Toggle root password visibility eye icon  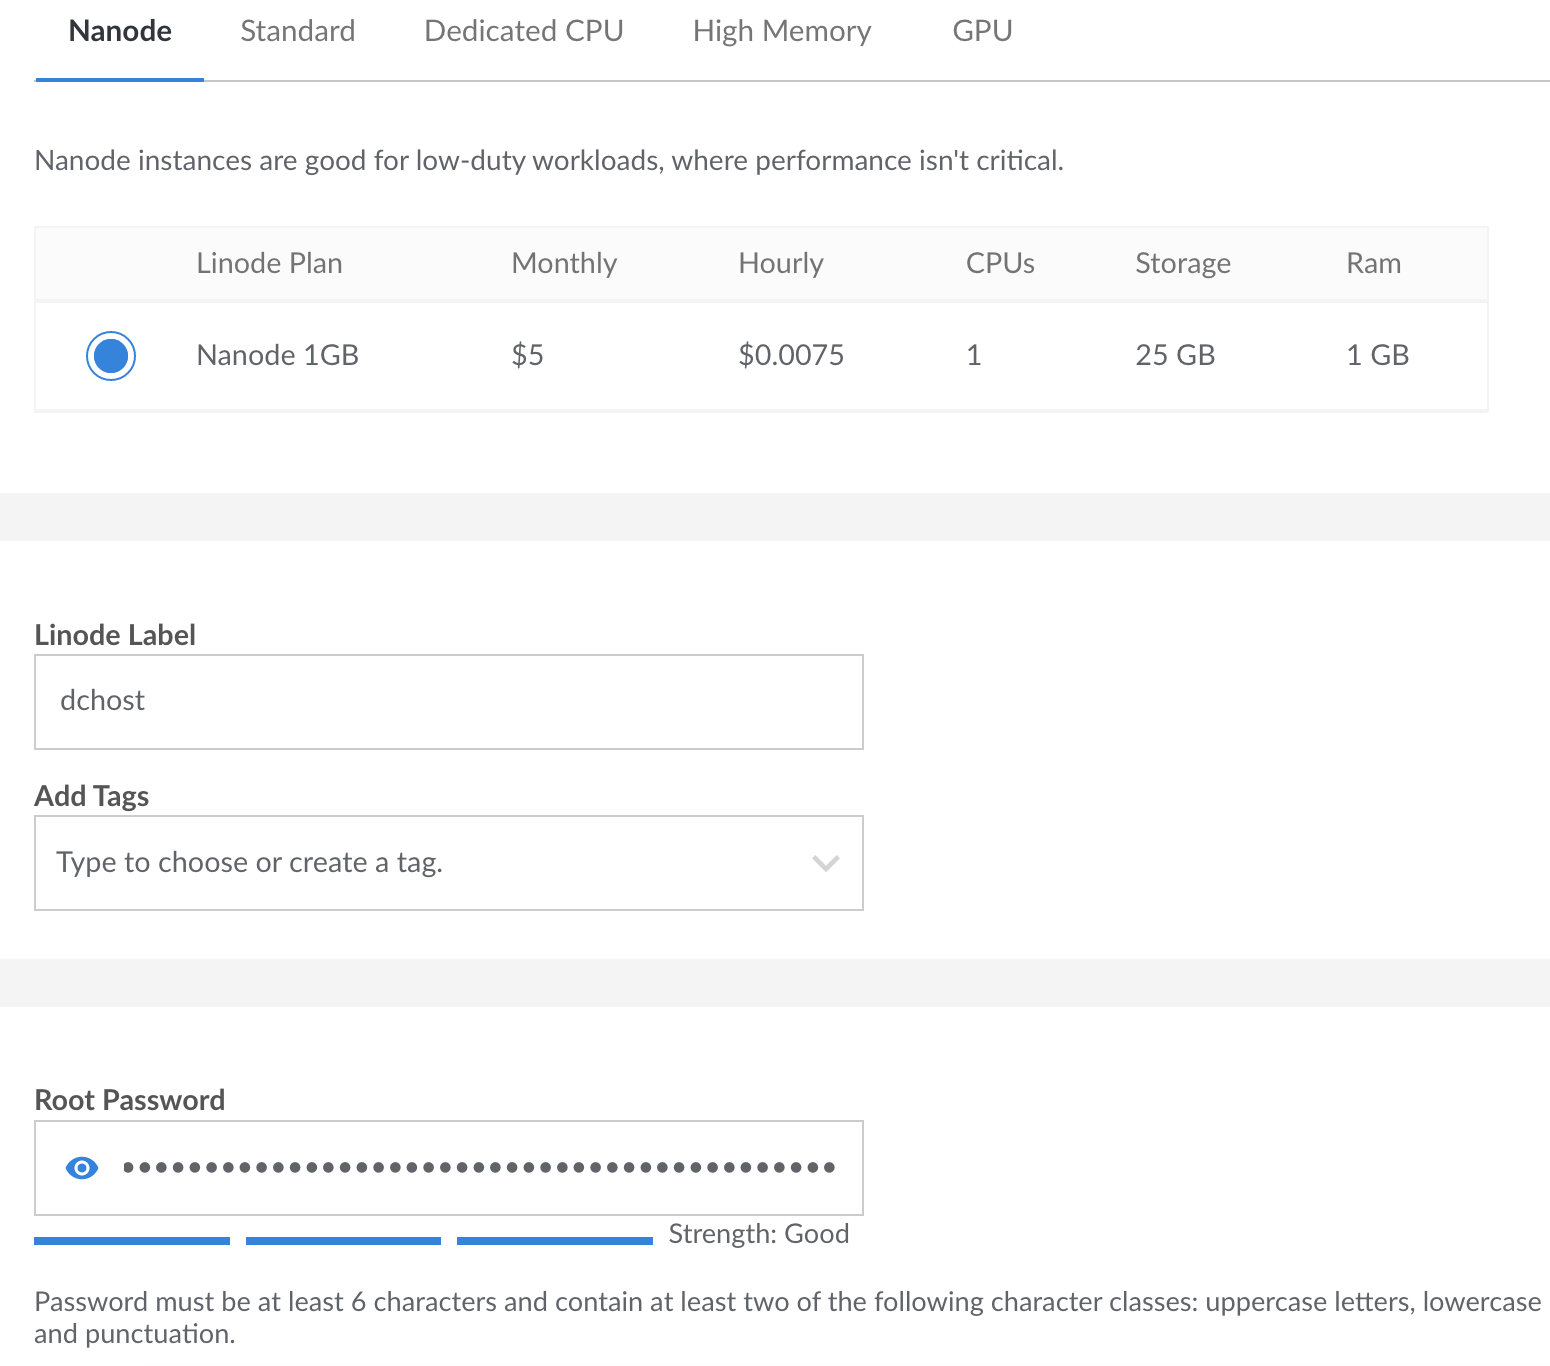click(82, 1167)
